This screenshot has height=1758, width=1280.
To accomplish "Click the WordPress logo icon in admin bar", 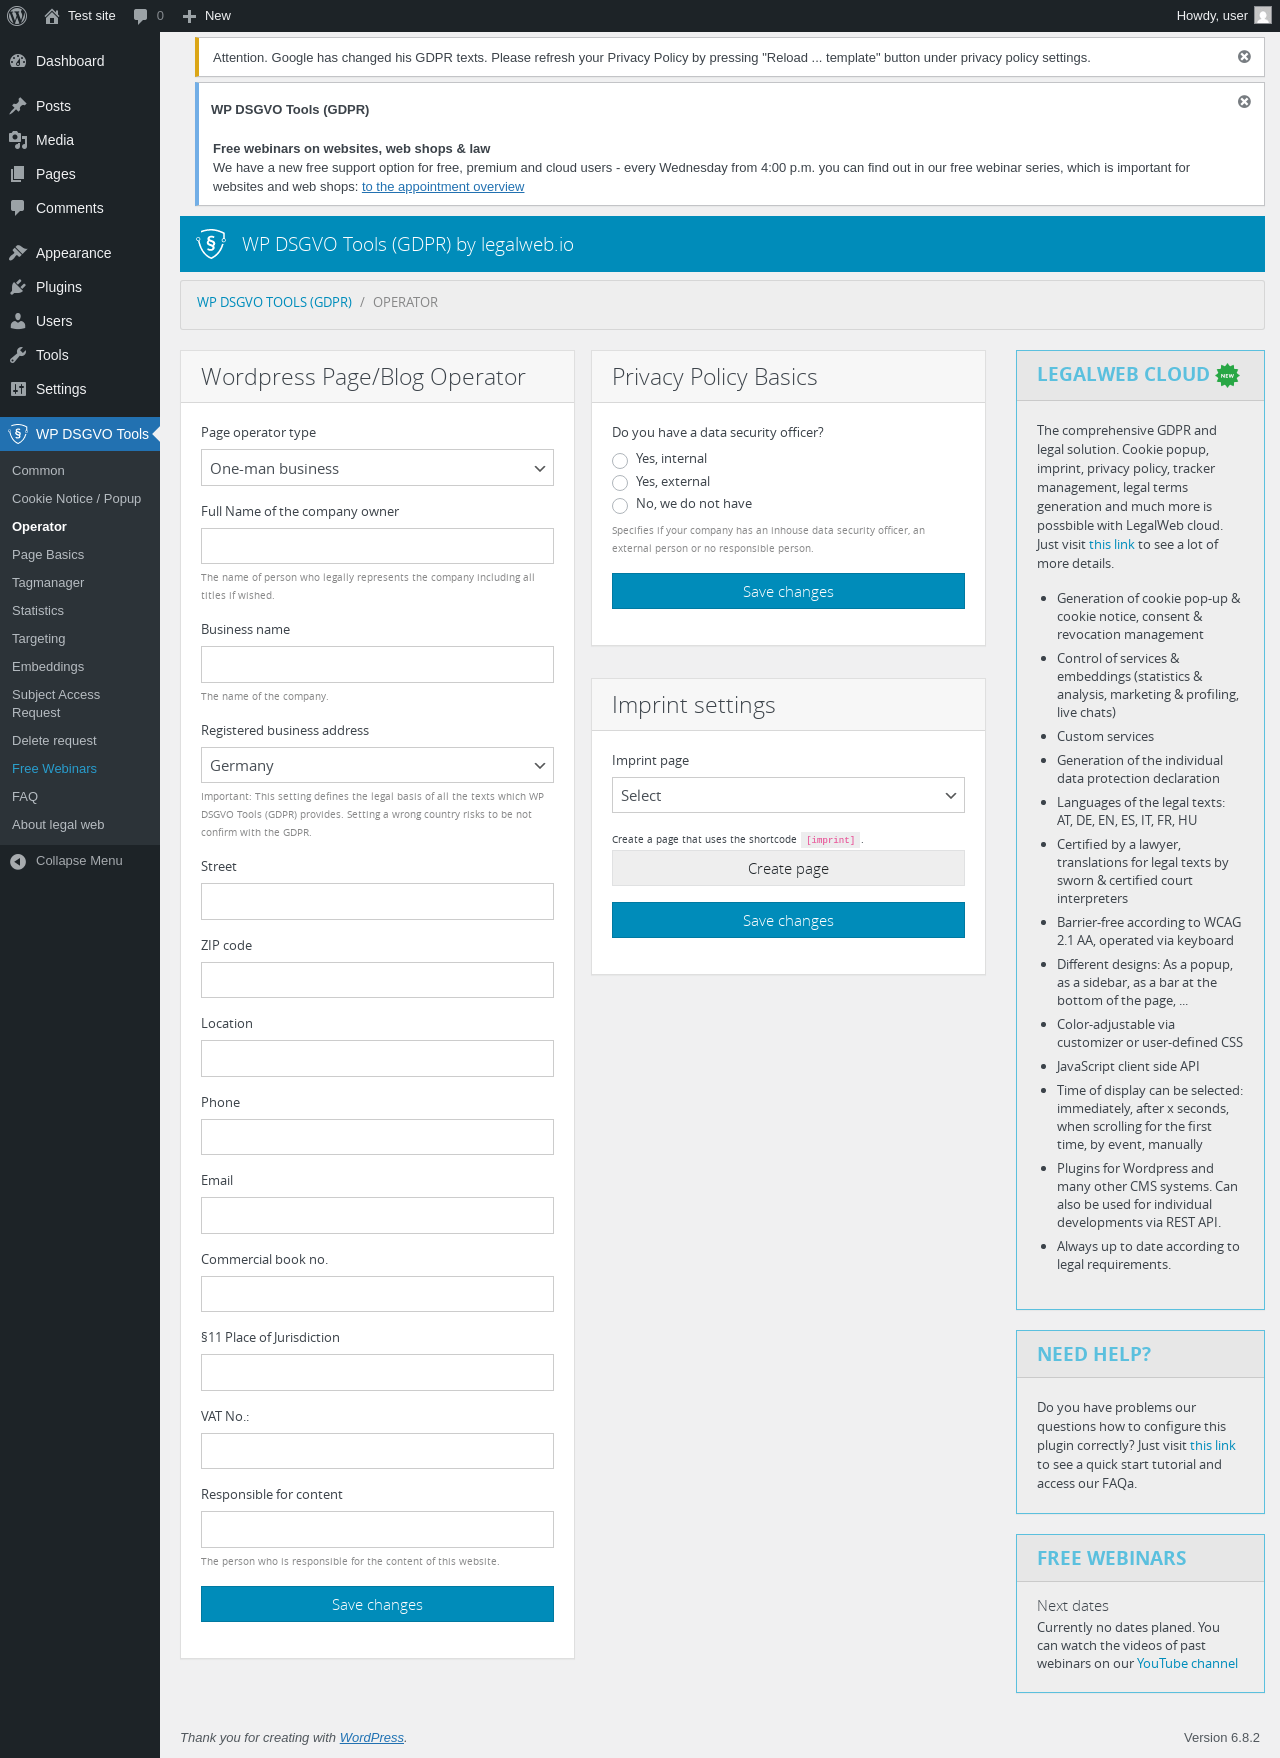I will point(17,16).
